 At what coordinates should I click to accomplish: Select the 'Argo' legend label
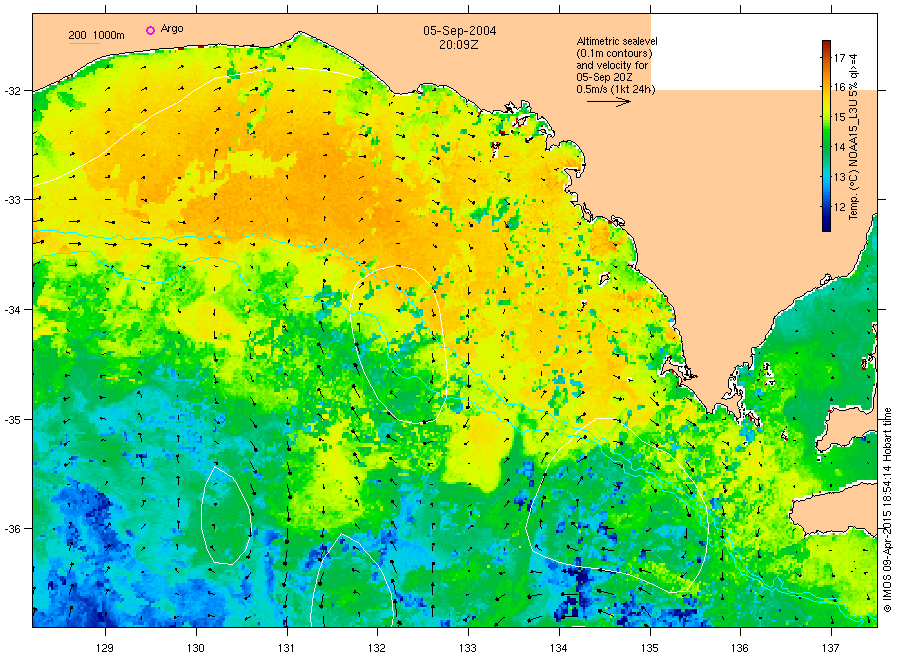pyautogui.click(x=172, y=29)
